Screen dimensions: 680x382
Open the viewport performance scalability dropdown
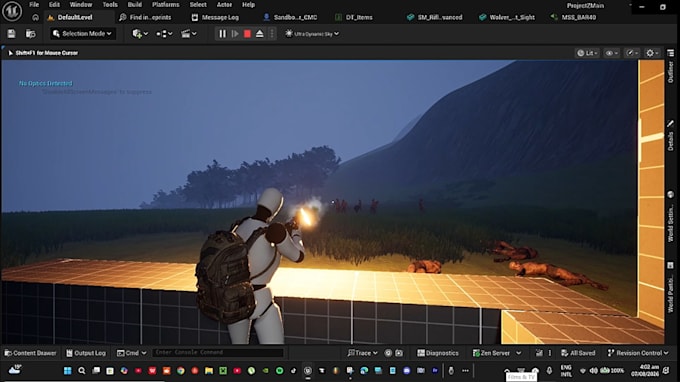[x=632, y=53]
